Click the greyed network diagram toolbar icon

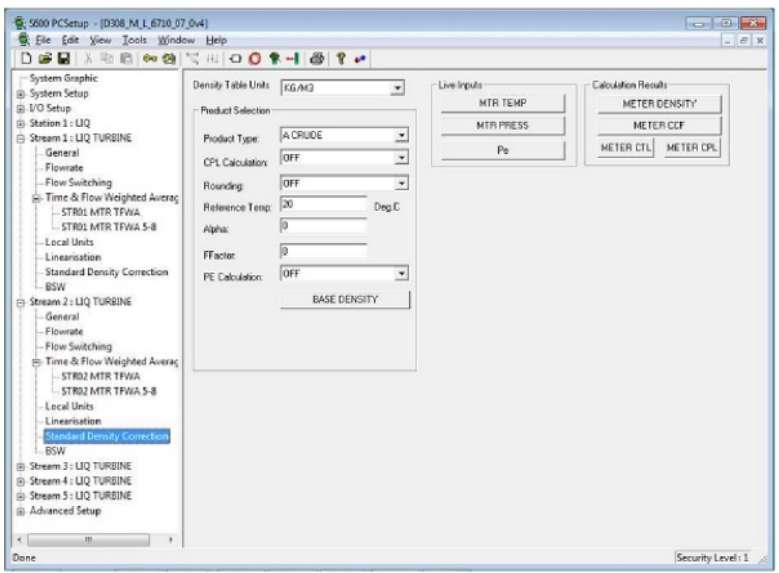click(x=192, y=59)
